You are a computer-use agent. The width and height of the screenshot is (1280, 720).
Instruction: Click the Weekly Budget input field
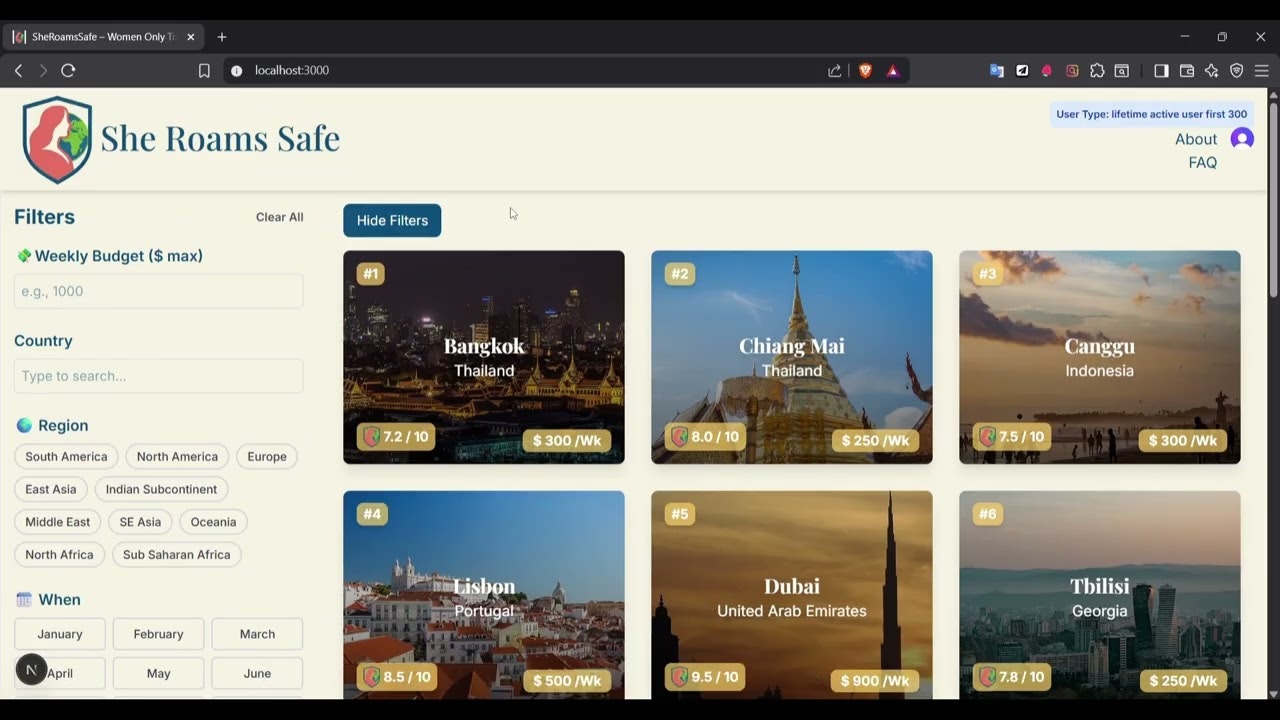(x=158, y=290)
